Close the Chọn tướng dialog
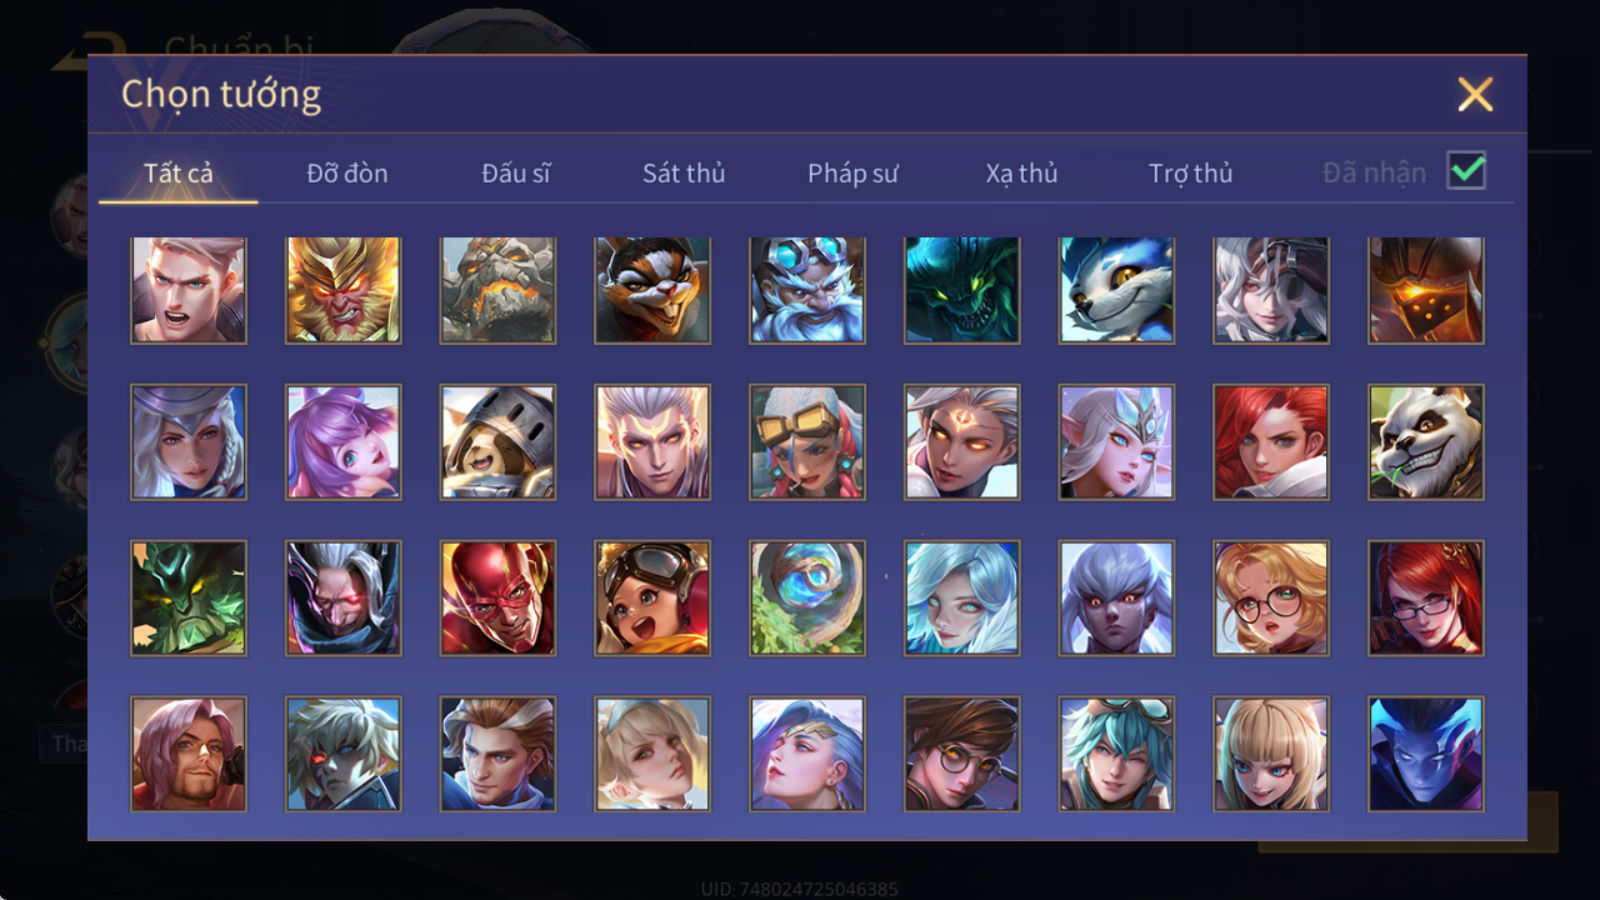The height and width of the screenshot is (900, 1600). [1475, 94]
